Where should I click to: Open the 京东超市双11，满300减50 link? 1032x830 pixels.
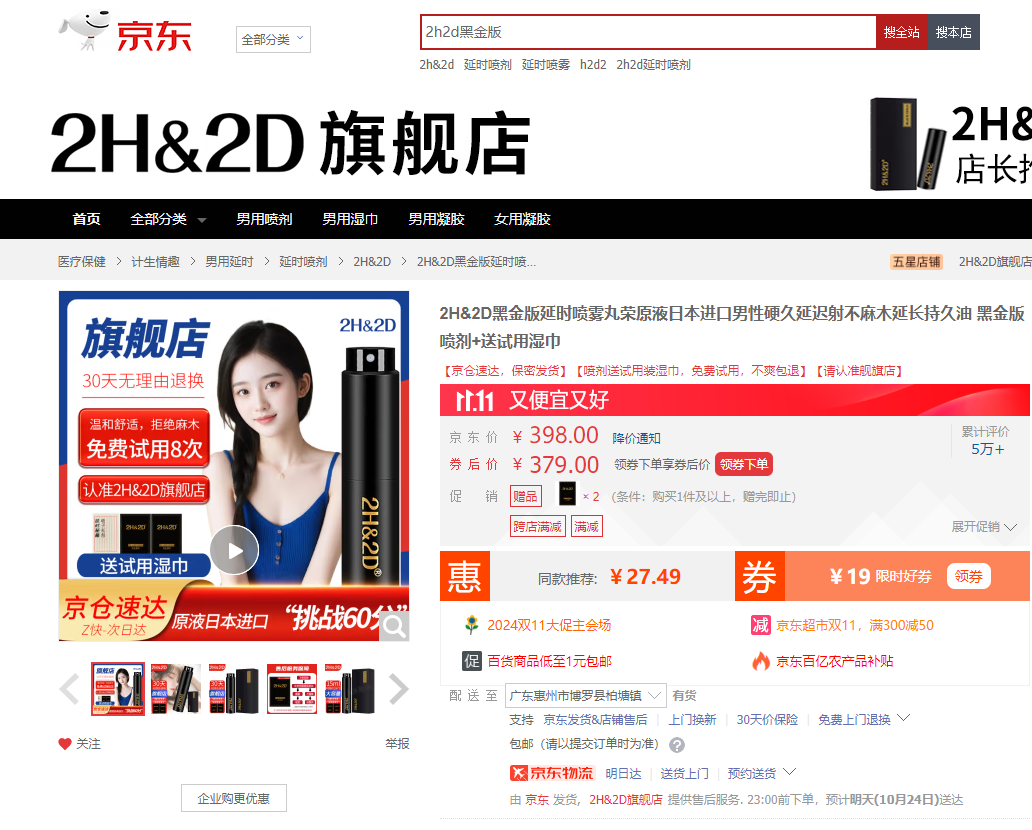pos(855,625)
